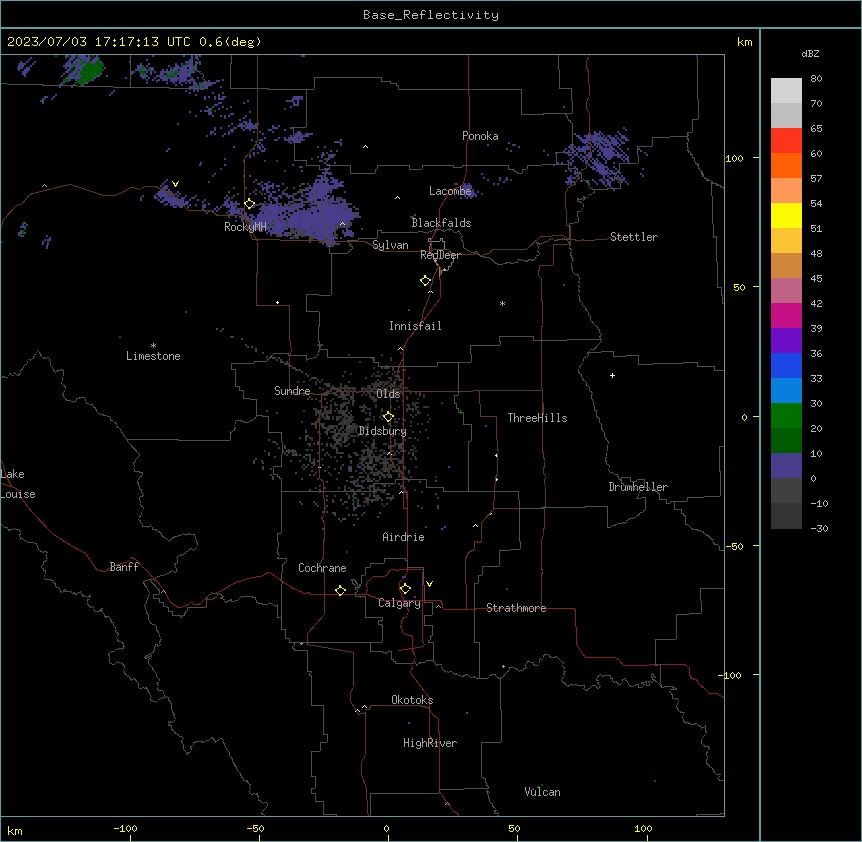Viewport: 862px width, 842px height.
Task: Click the yellow V marker northwest of RockyMH
Action: [175, 184]
